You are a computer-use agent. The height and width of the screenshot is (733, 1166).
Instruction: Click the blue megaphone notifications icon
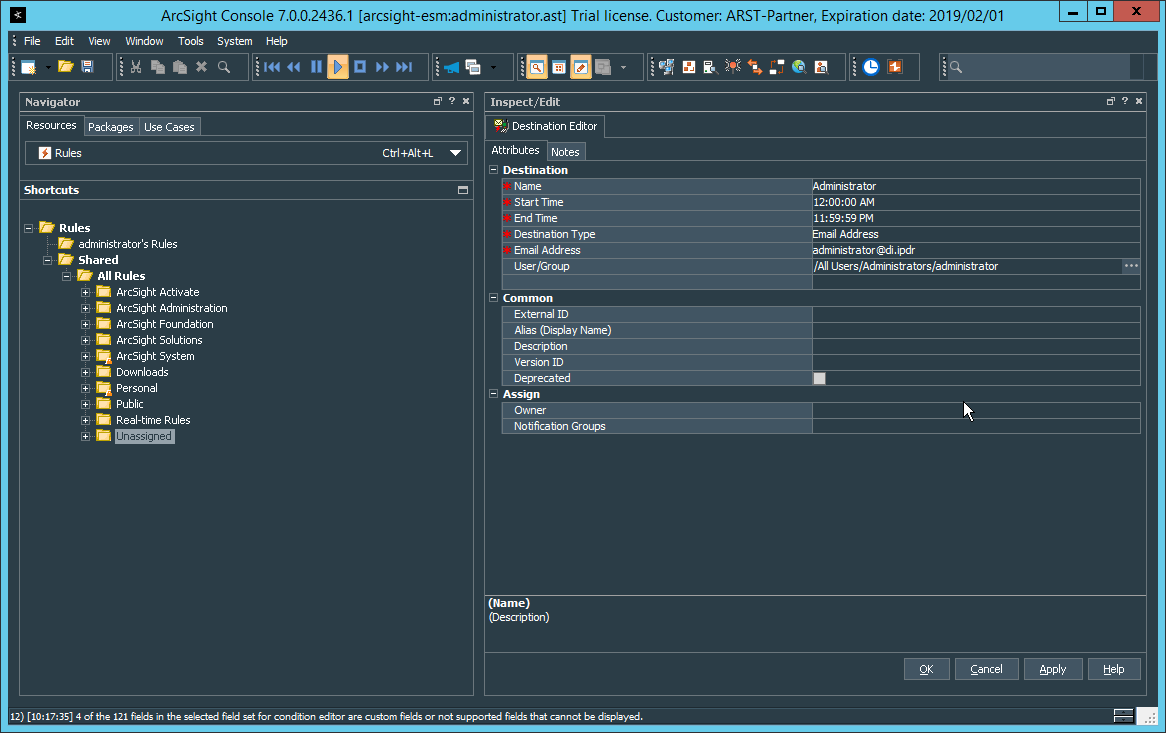(451, 67)
